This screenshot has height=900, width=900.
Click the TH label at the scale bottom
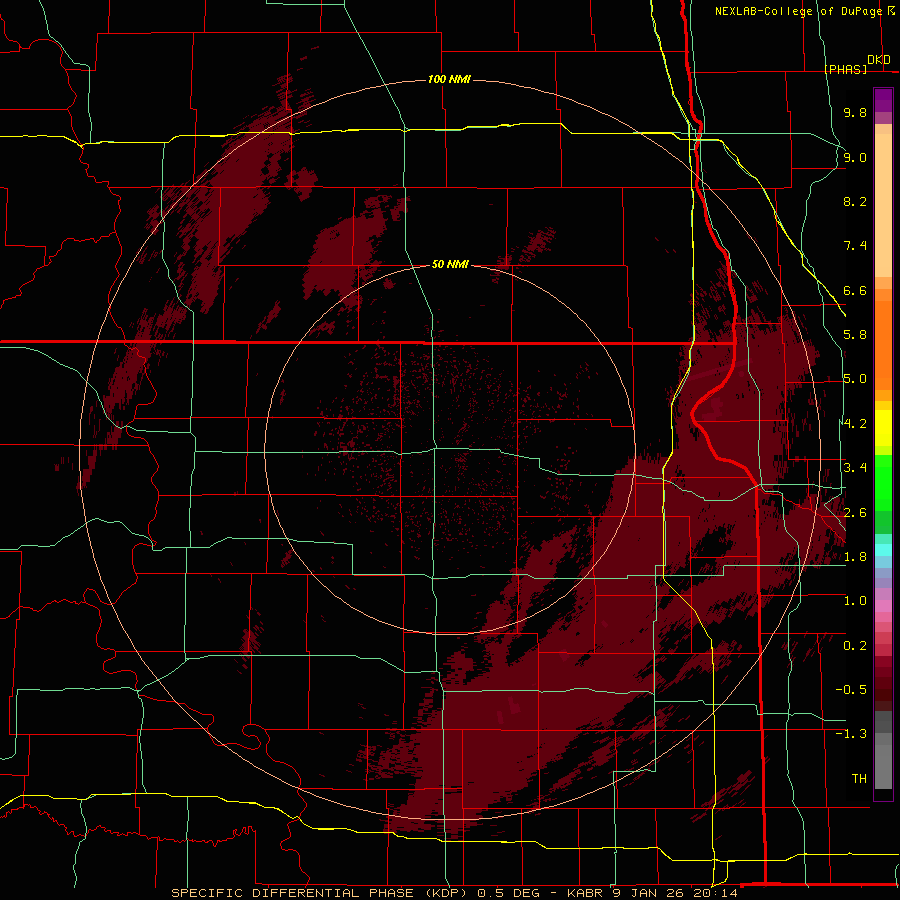(859, 779)
